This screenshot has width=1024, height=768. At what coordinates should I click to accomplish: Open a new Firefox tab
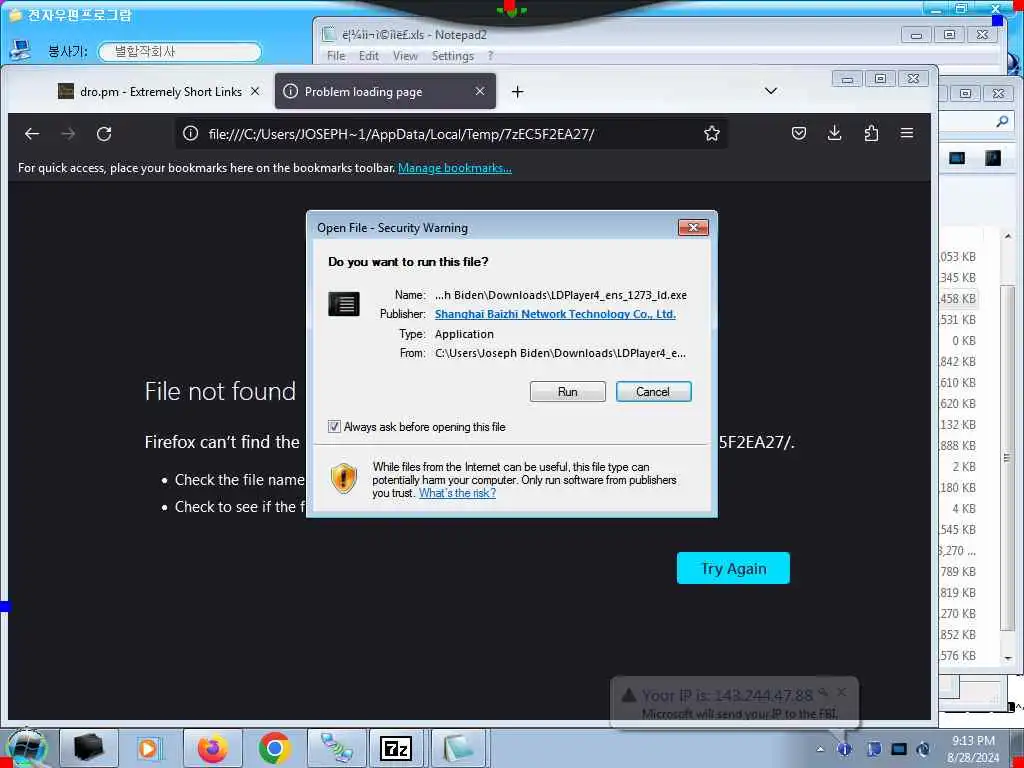coord(517,92)
